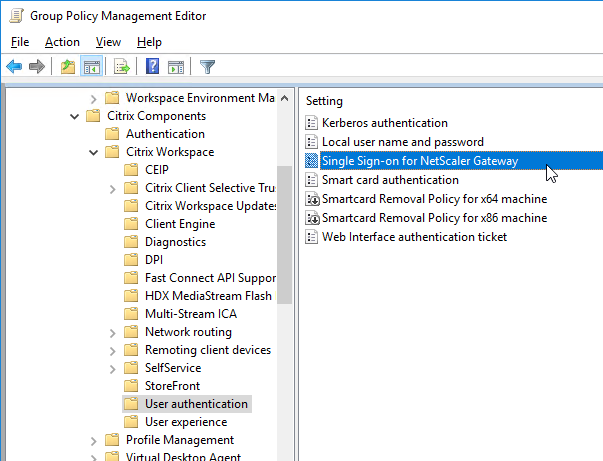Expand the Network routing node
Viewport: 603px width, 461px height.
click(x=112, y=333)
